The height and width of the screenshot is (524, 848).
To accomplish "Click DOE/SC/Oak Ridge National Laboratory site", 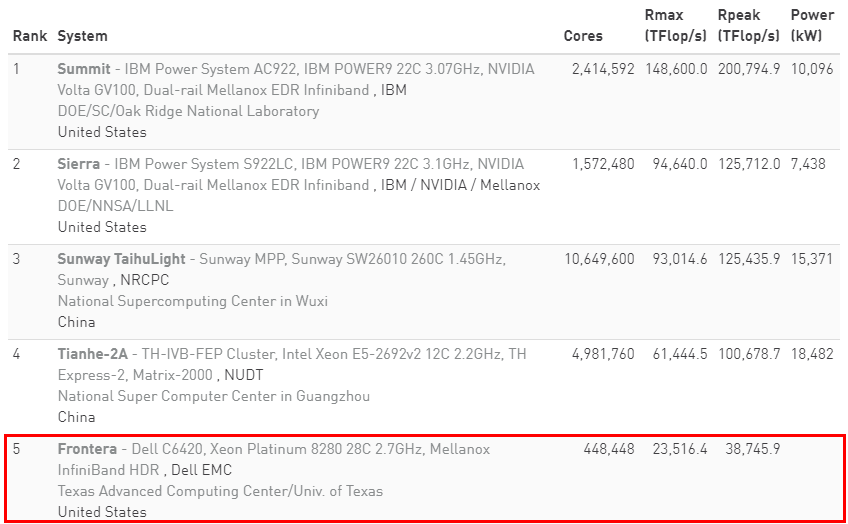I will [x=188, y=111].
